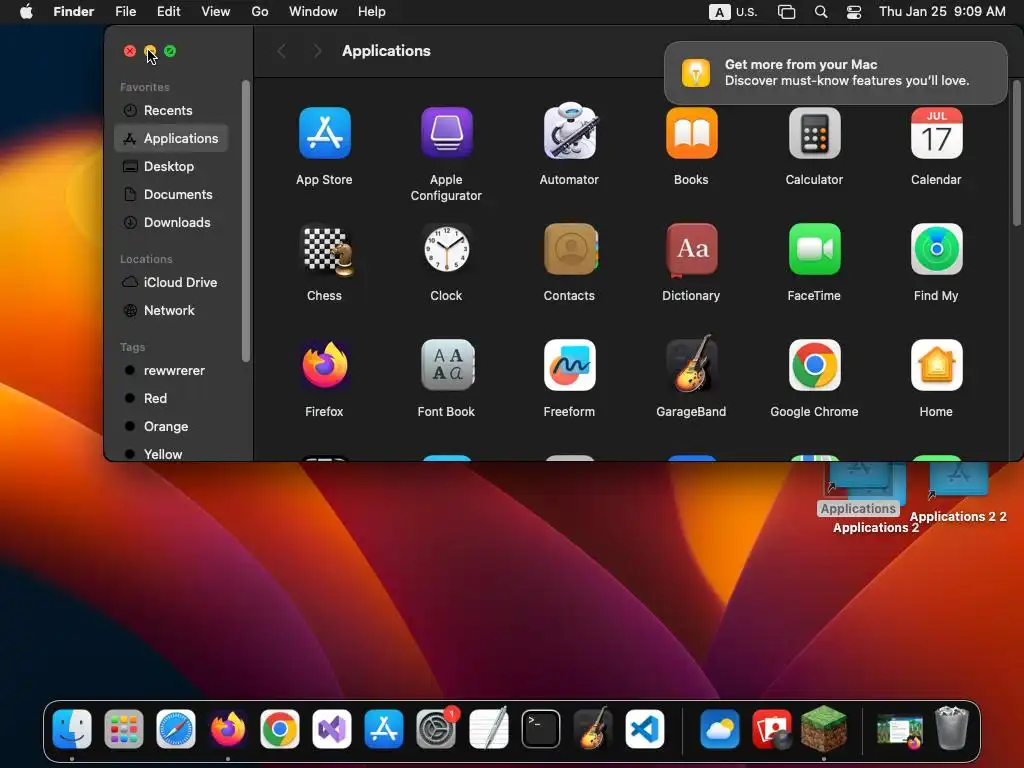This screenshot has height=768, width=1024.
Task: Go forward with the Finder forward arrow
Action: click(317, 51)
